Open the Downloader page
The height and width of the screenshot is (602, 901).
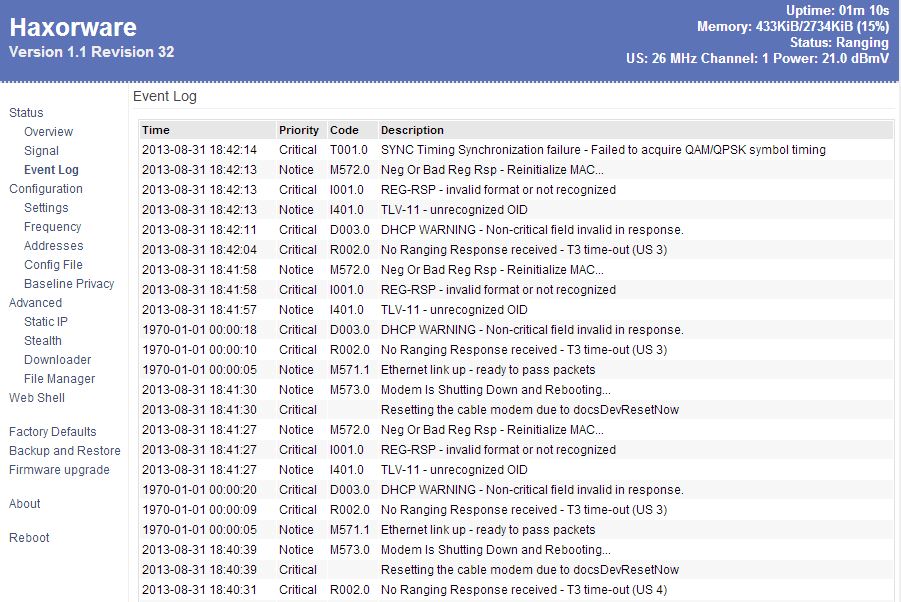click(x=57, y=360)
